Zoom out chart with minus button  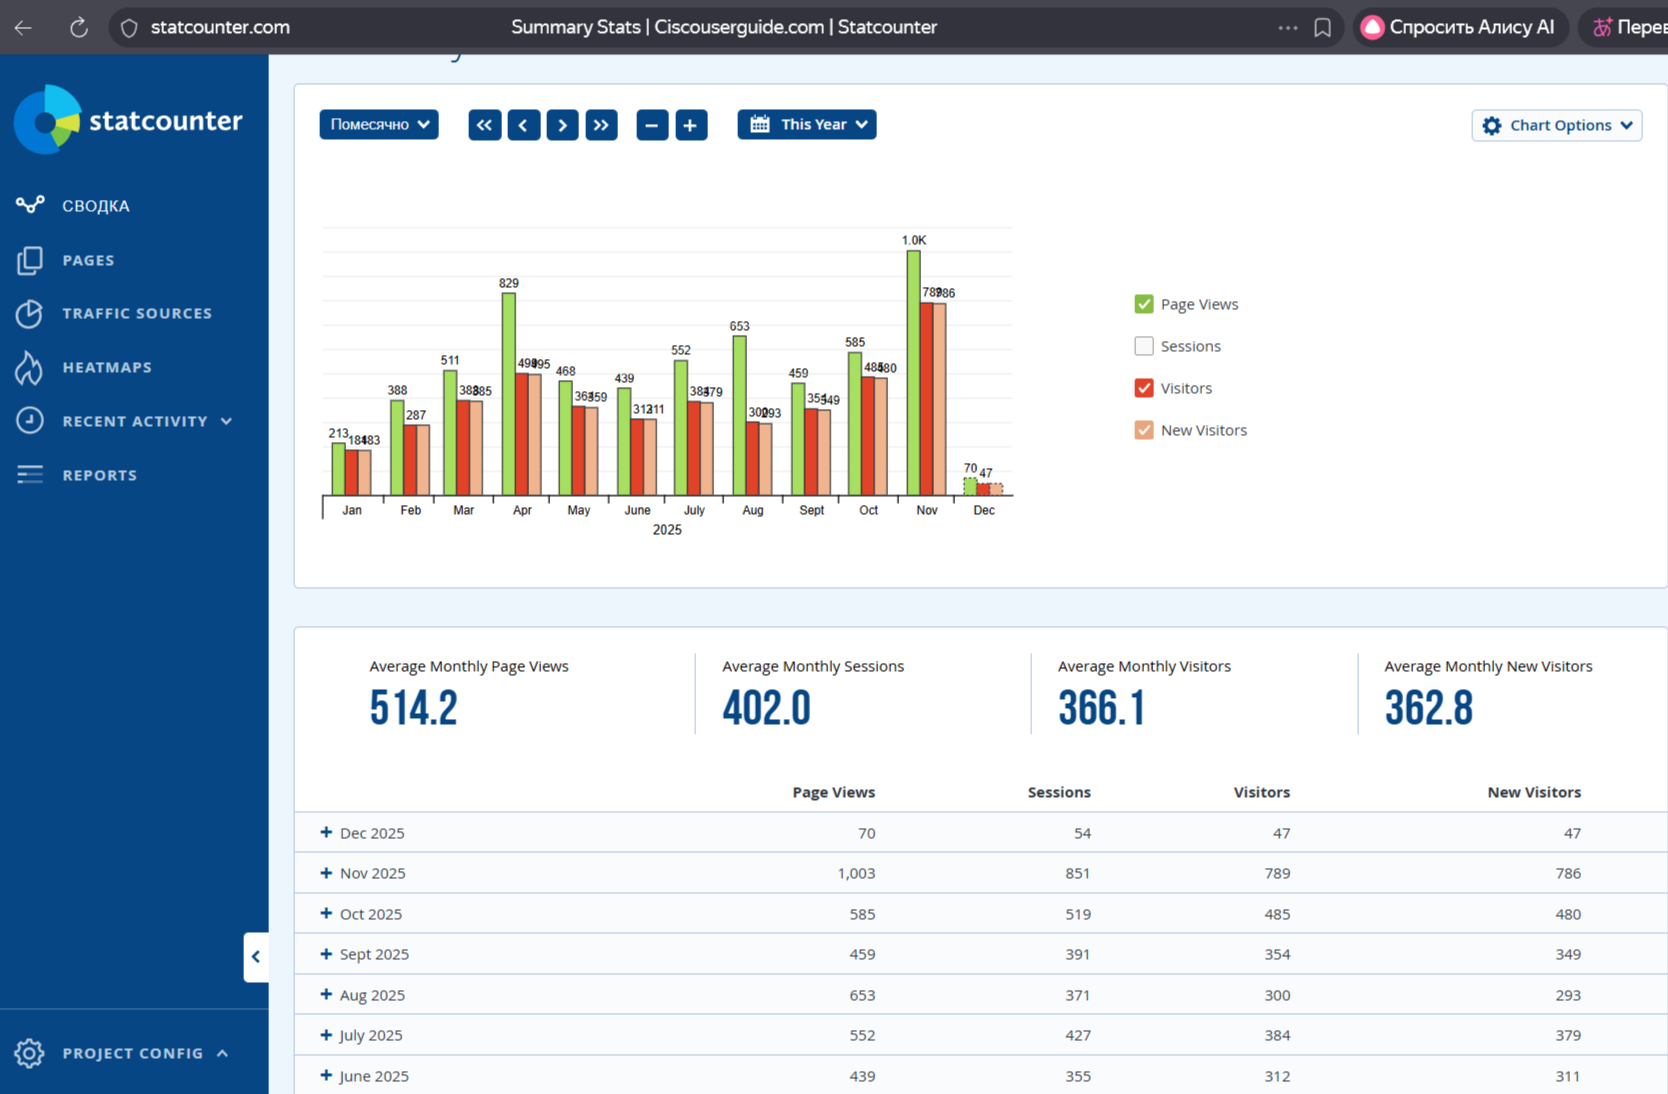(652, 125)
